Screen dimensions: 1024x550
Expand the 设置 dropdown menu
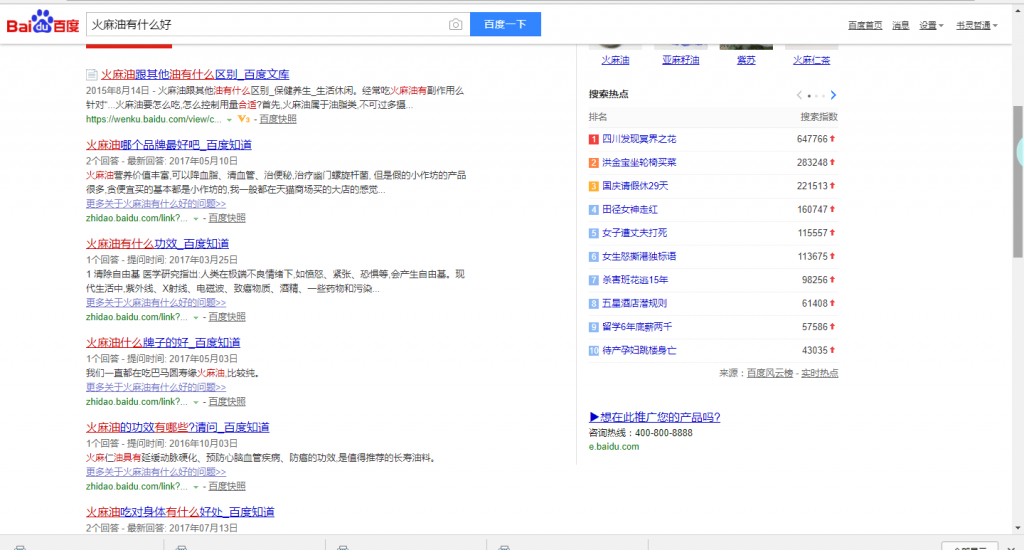(931, 25)
